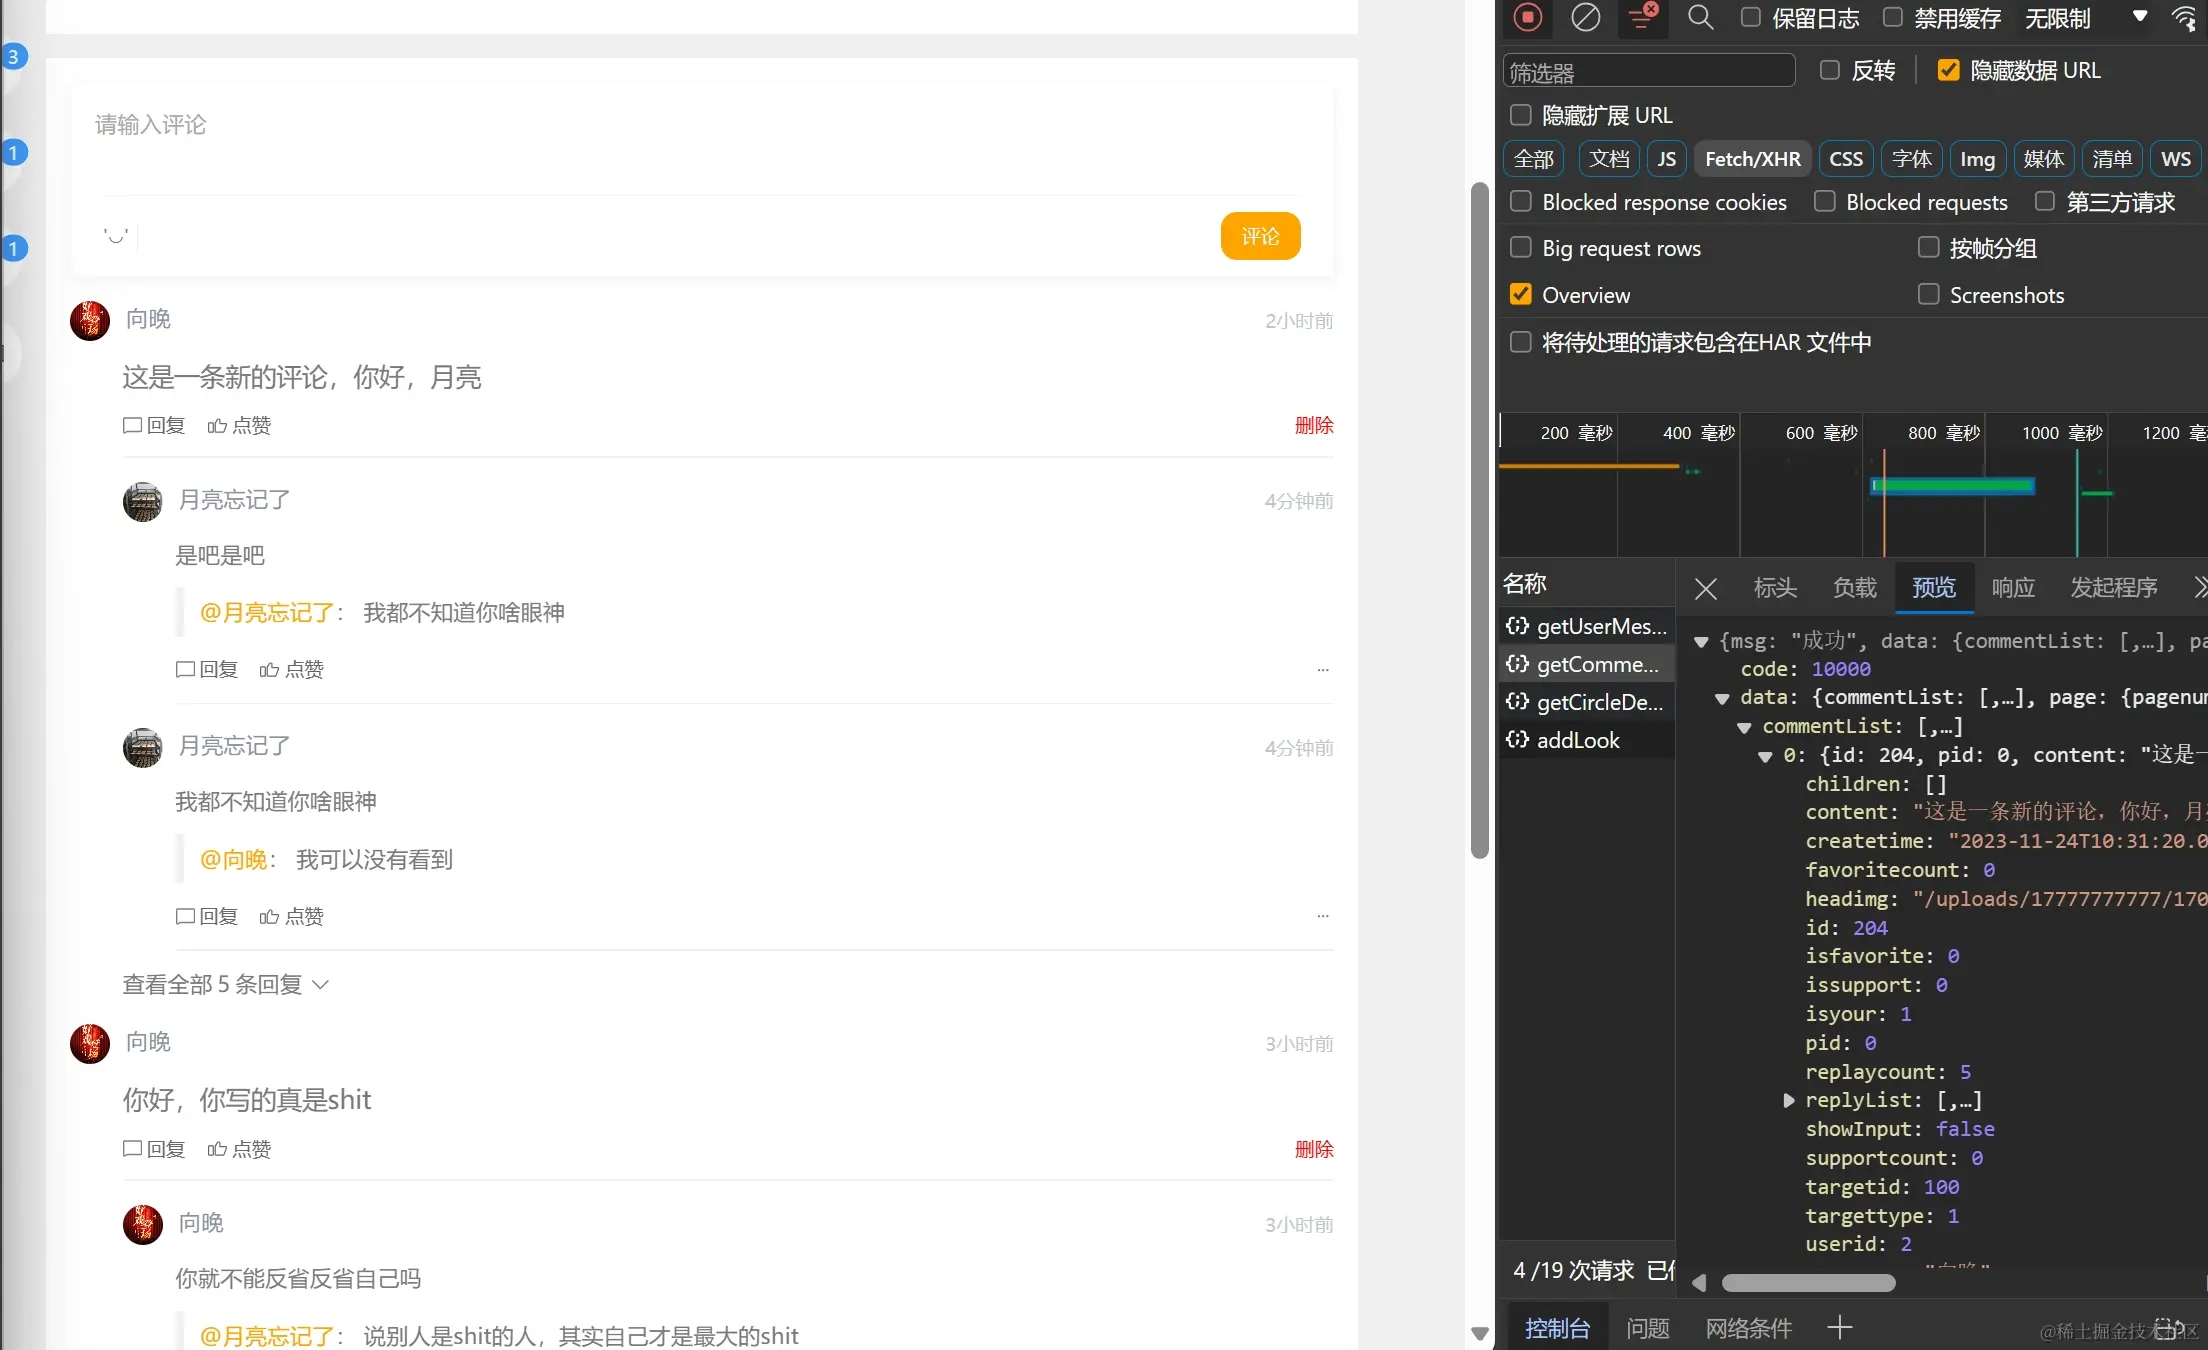Click the clear network log icon
This screenshot has height=1350, width=2208.
pos(1585,17)
